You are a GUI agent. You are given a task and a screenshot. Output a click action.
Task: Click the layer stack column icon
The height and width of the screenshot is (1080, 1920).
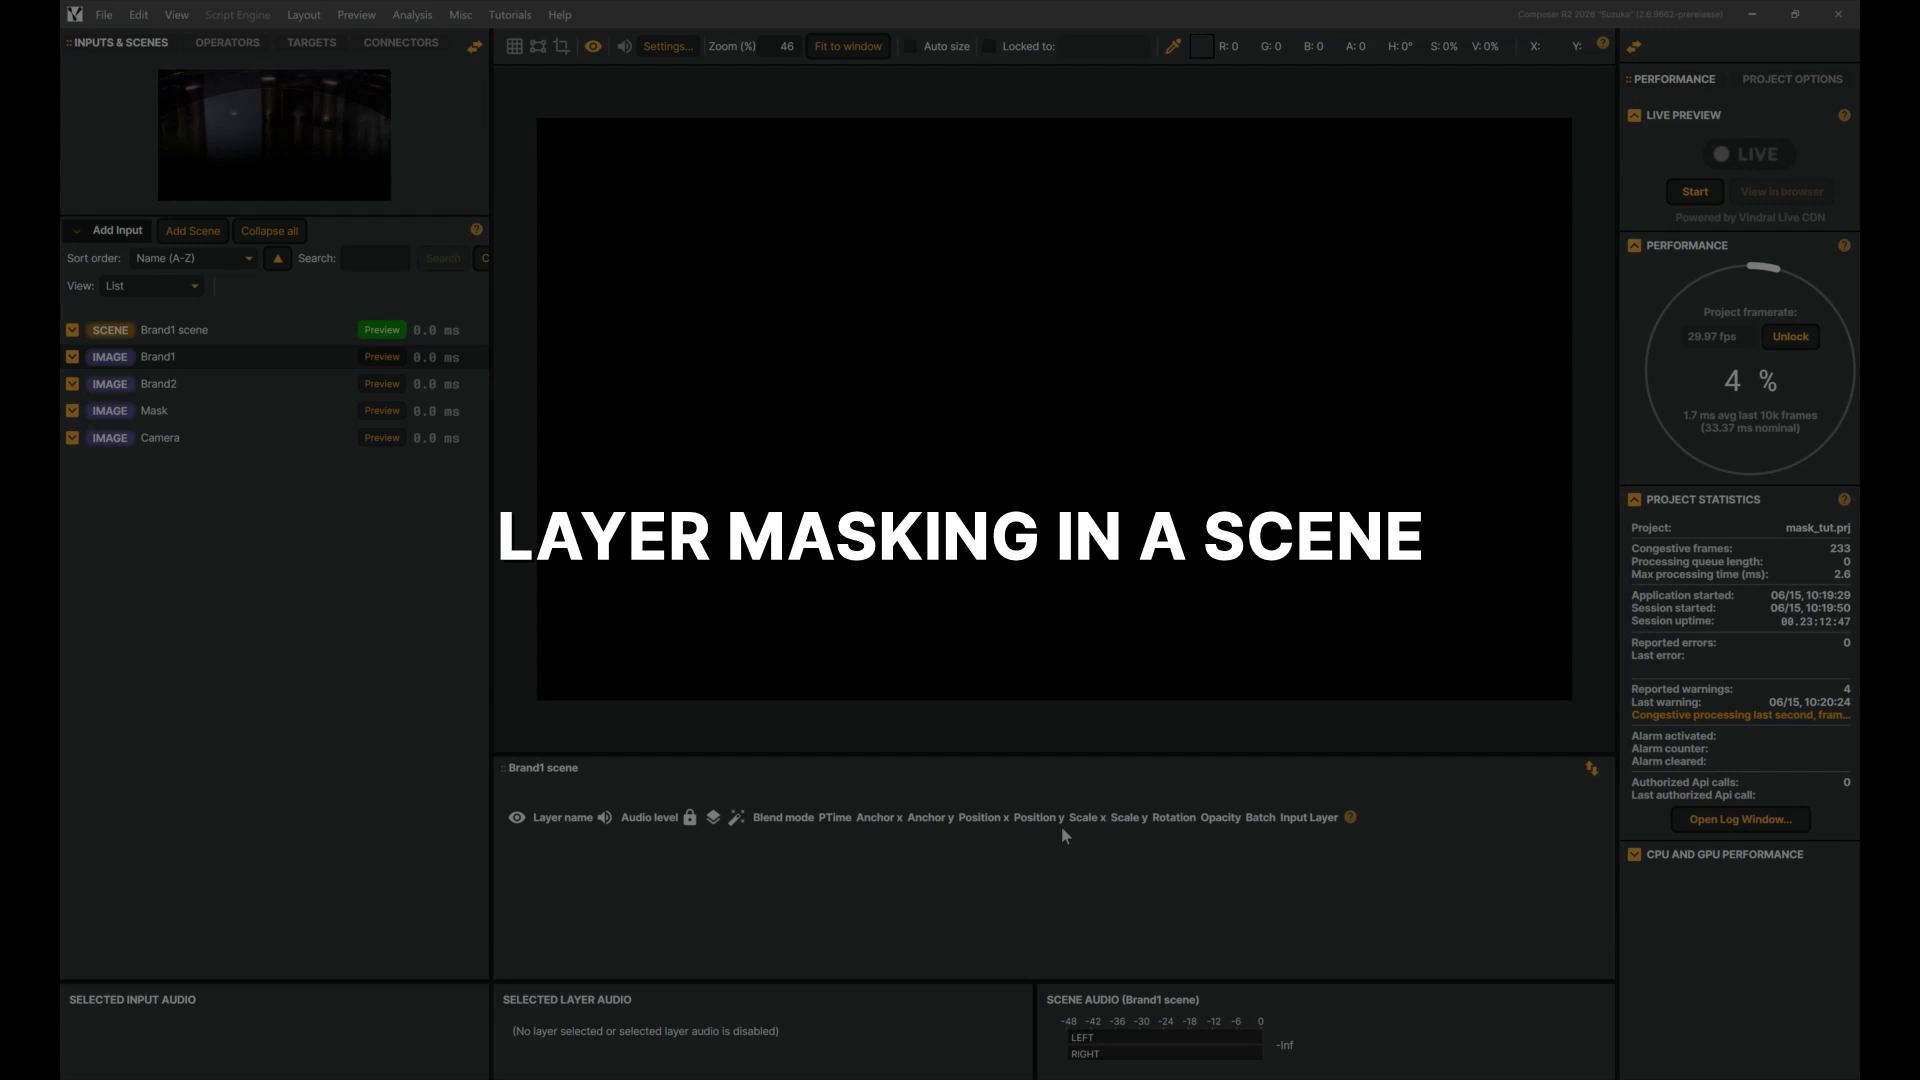(713, 818)
